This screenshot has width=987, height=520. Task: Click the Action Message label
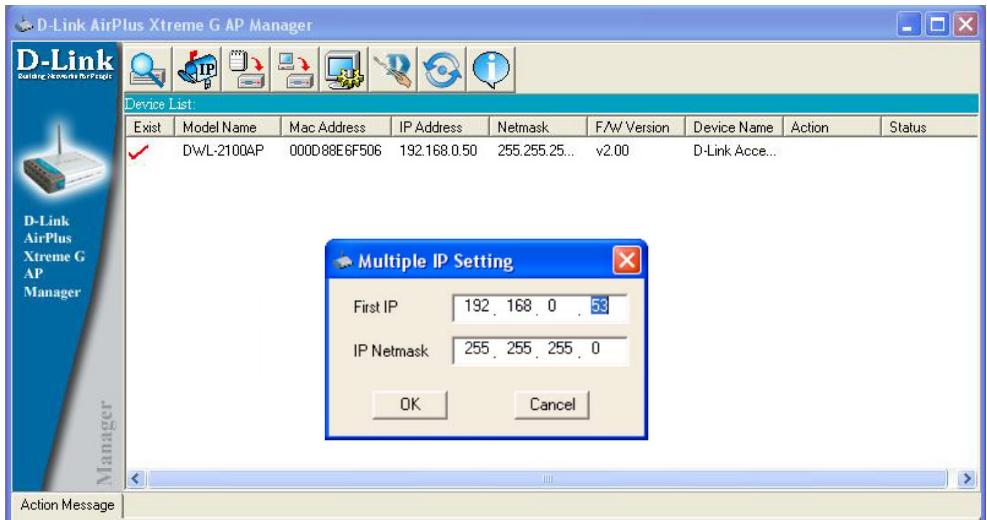(x=67, y=505)
